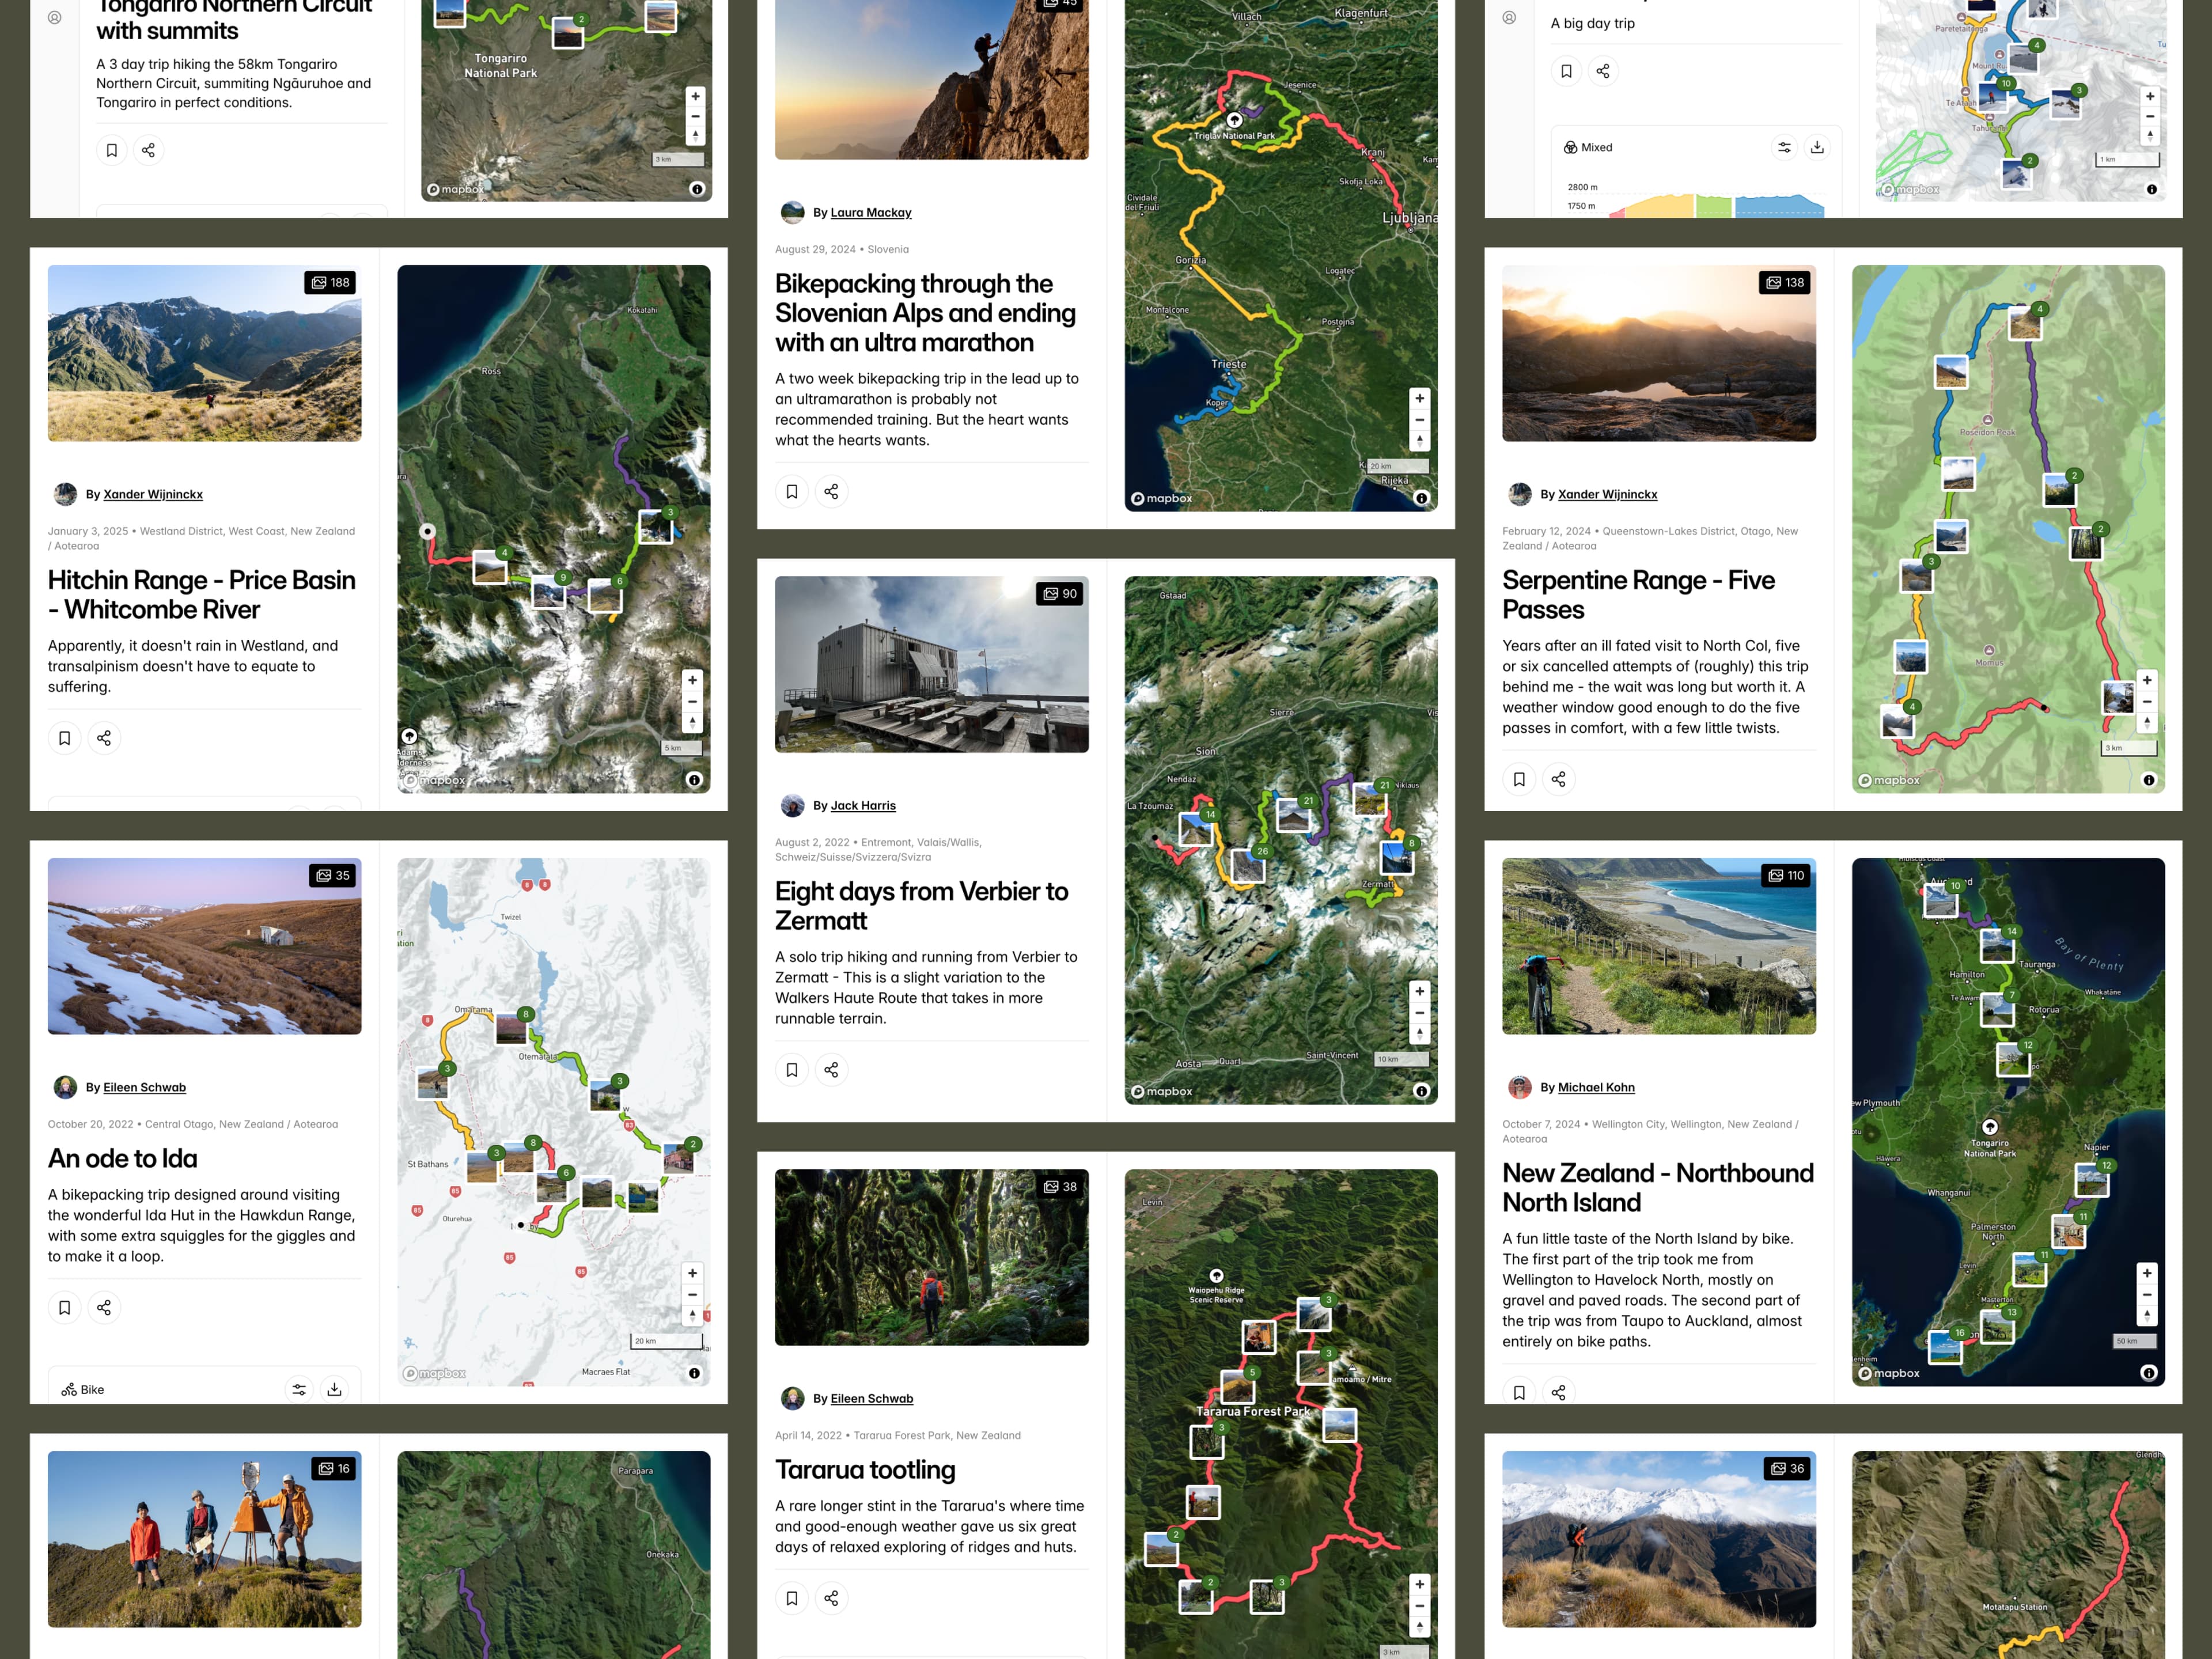The width and height of the screenshot is (2212, 1659).
Task: Zoom in on the Hitchin Range map
Action: click(692, 680)
